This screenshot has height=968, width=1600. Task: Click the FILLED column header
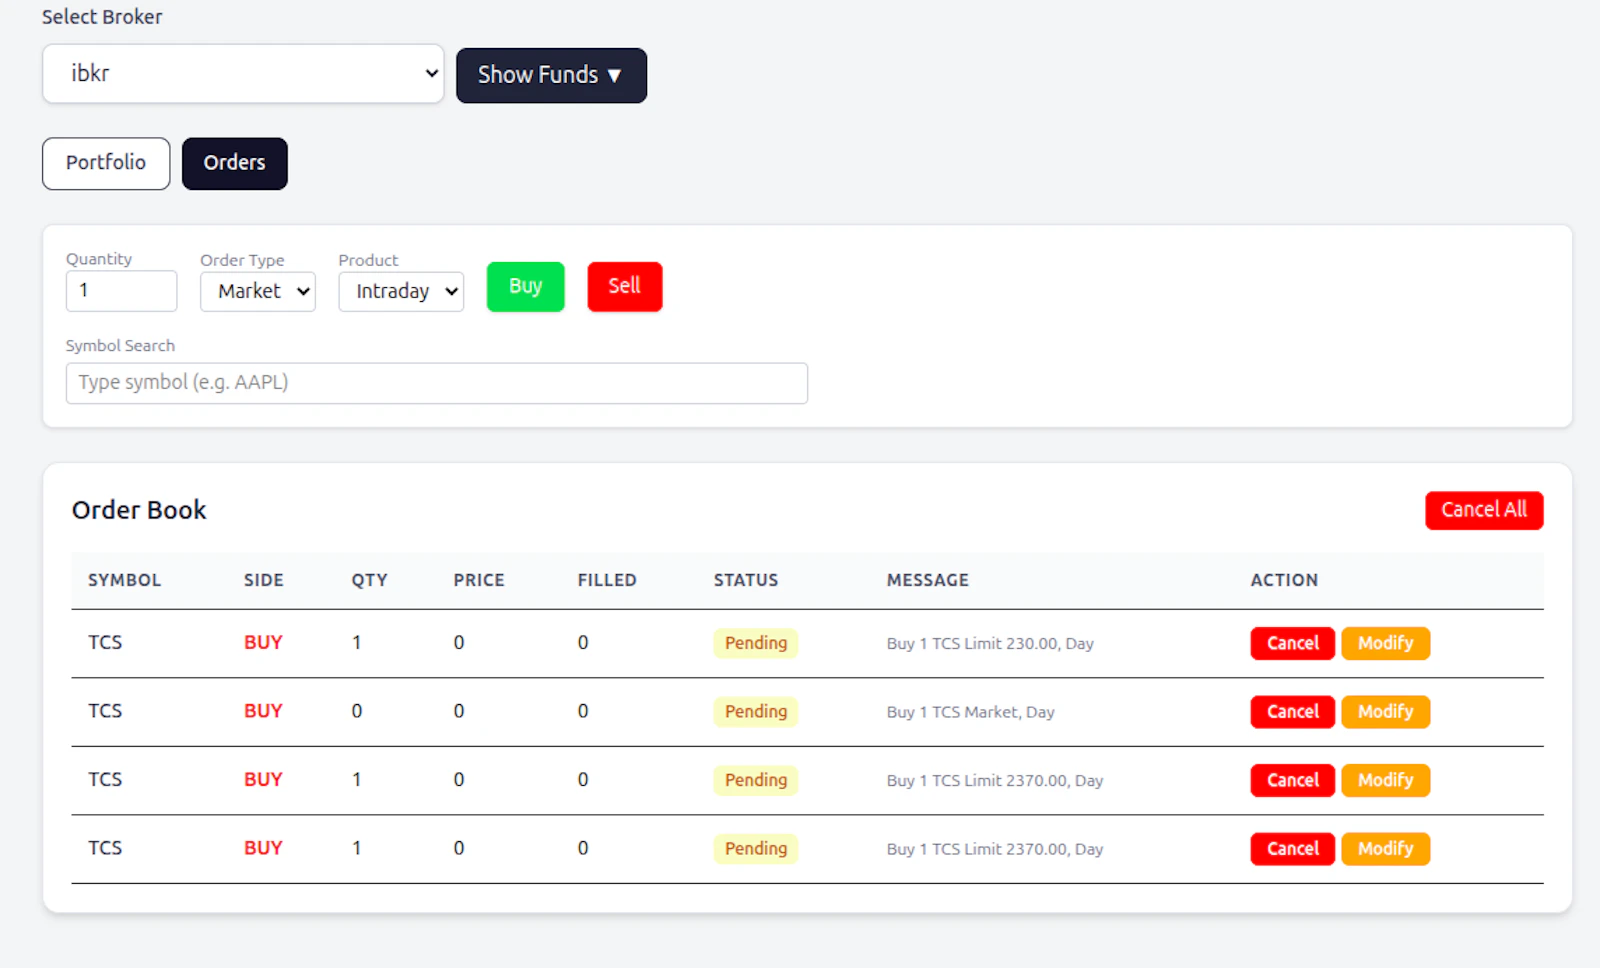click(x=607, y=580)
